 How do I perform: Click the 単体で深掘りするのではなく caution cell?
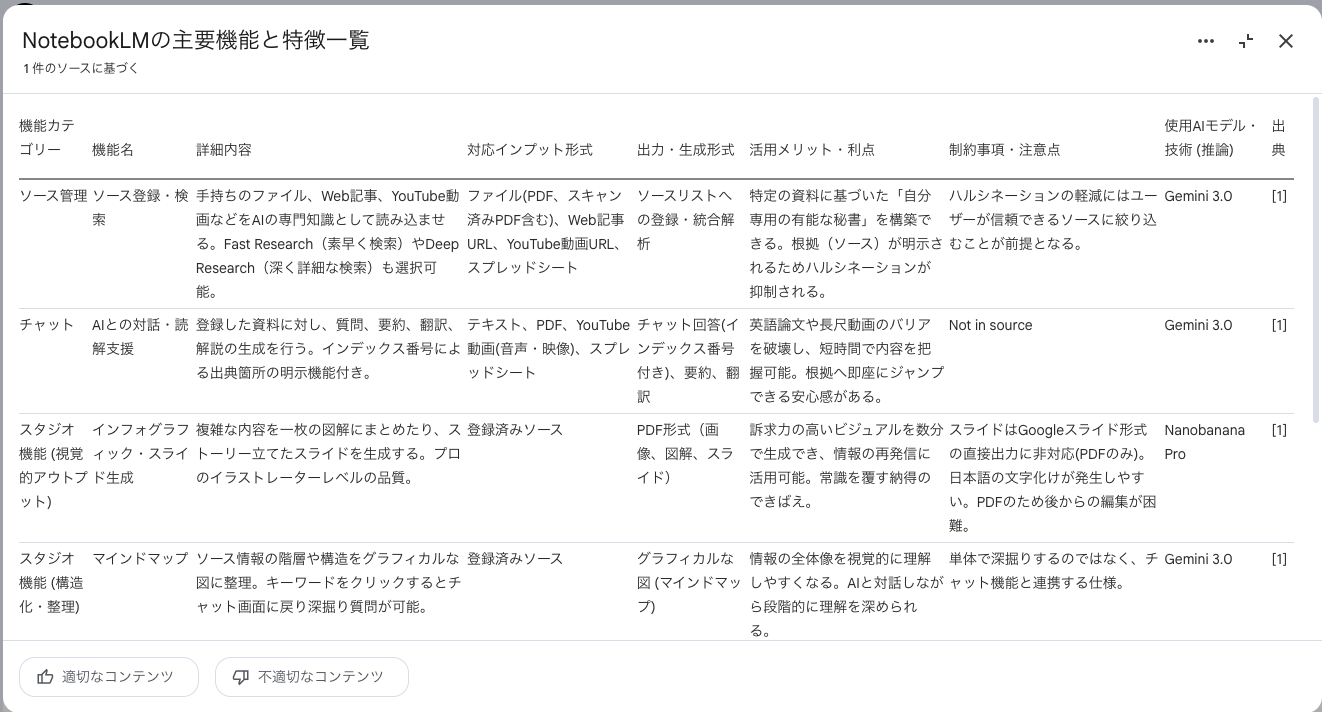pyautogui.click(x=1053, y=571)
